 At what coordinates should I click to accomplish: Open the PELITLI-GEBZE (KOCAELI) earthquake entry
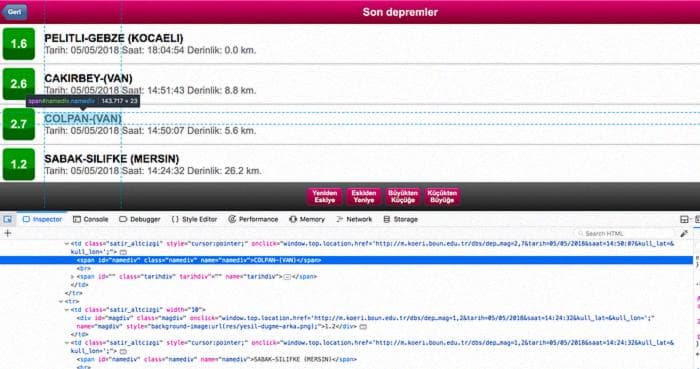coord(113,38)
